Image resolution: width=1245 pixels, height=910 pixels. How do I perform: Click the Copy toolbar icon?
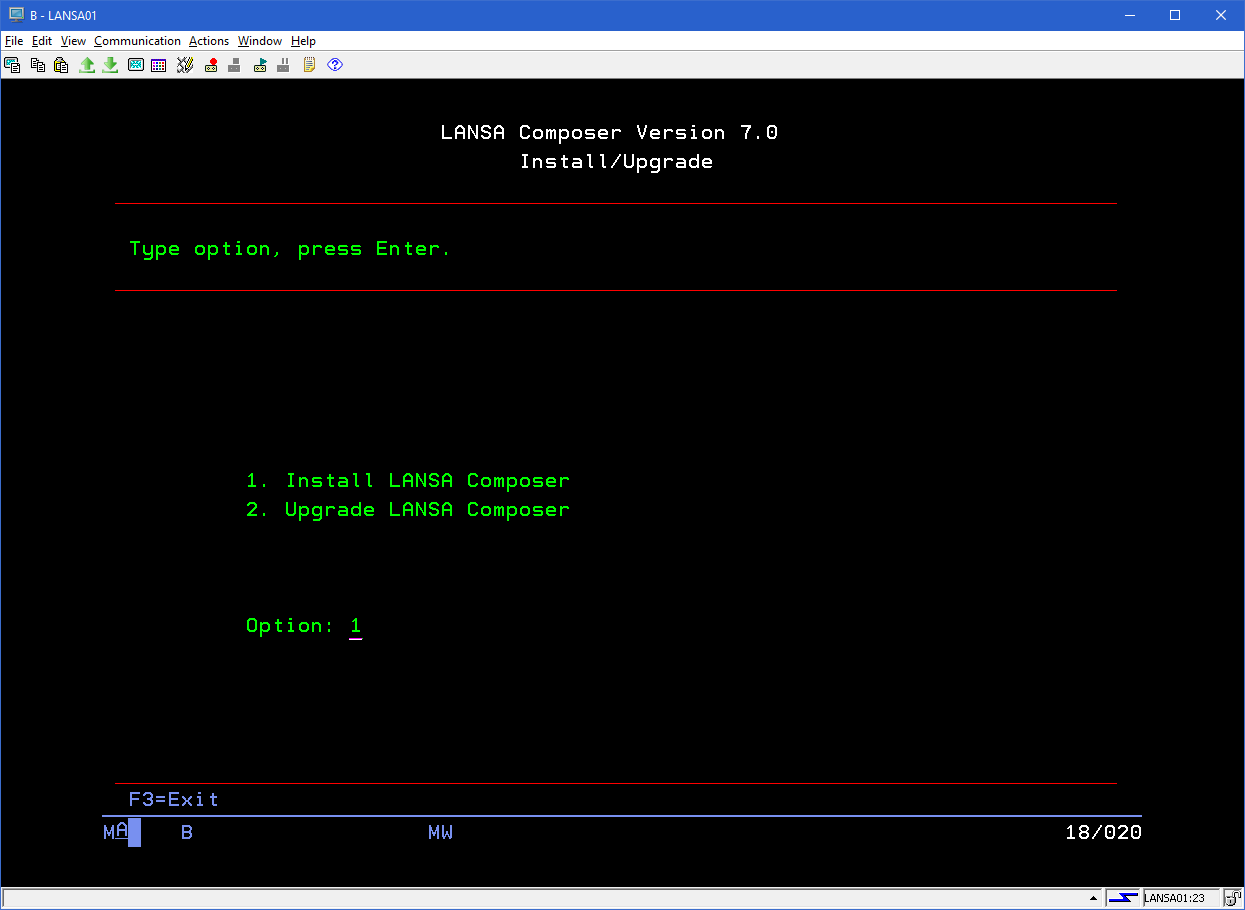tap(38, 65)
